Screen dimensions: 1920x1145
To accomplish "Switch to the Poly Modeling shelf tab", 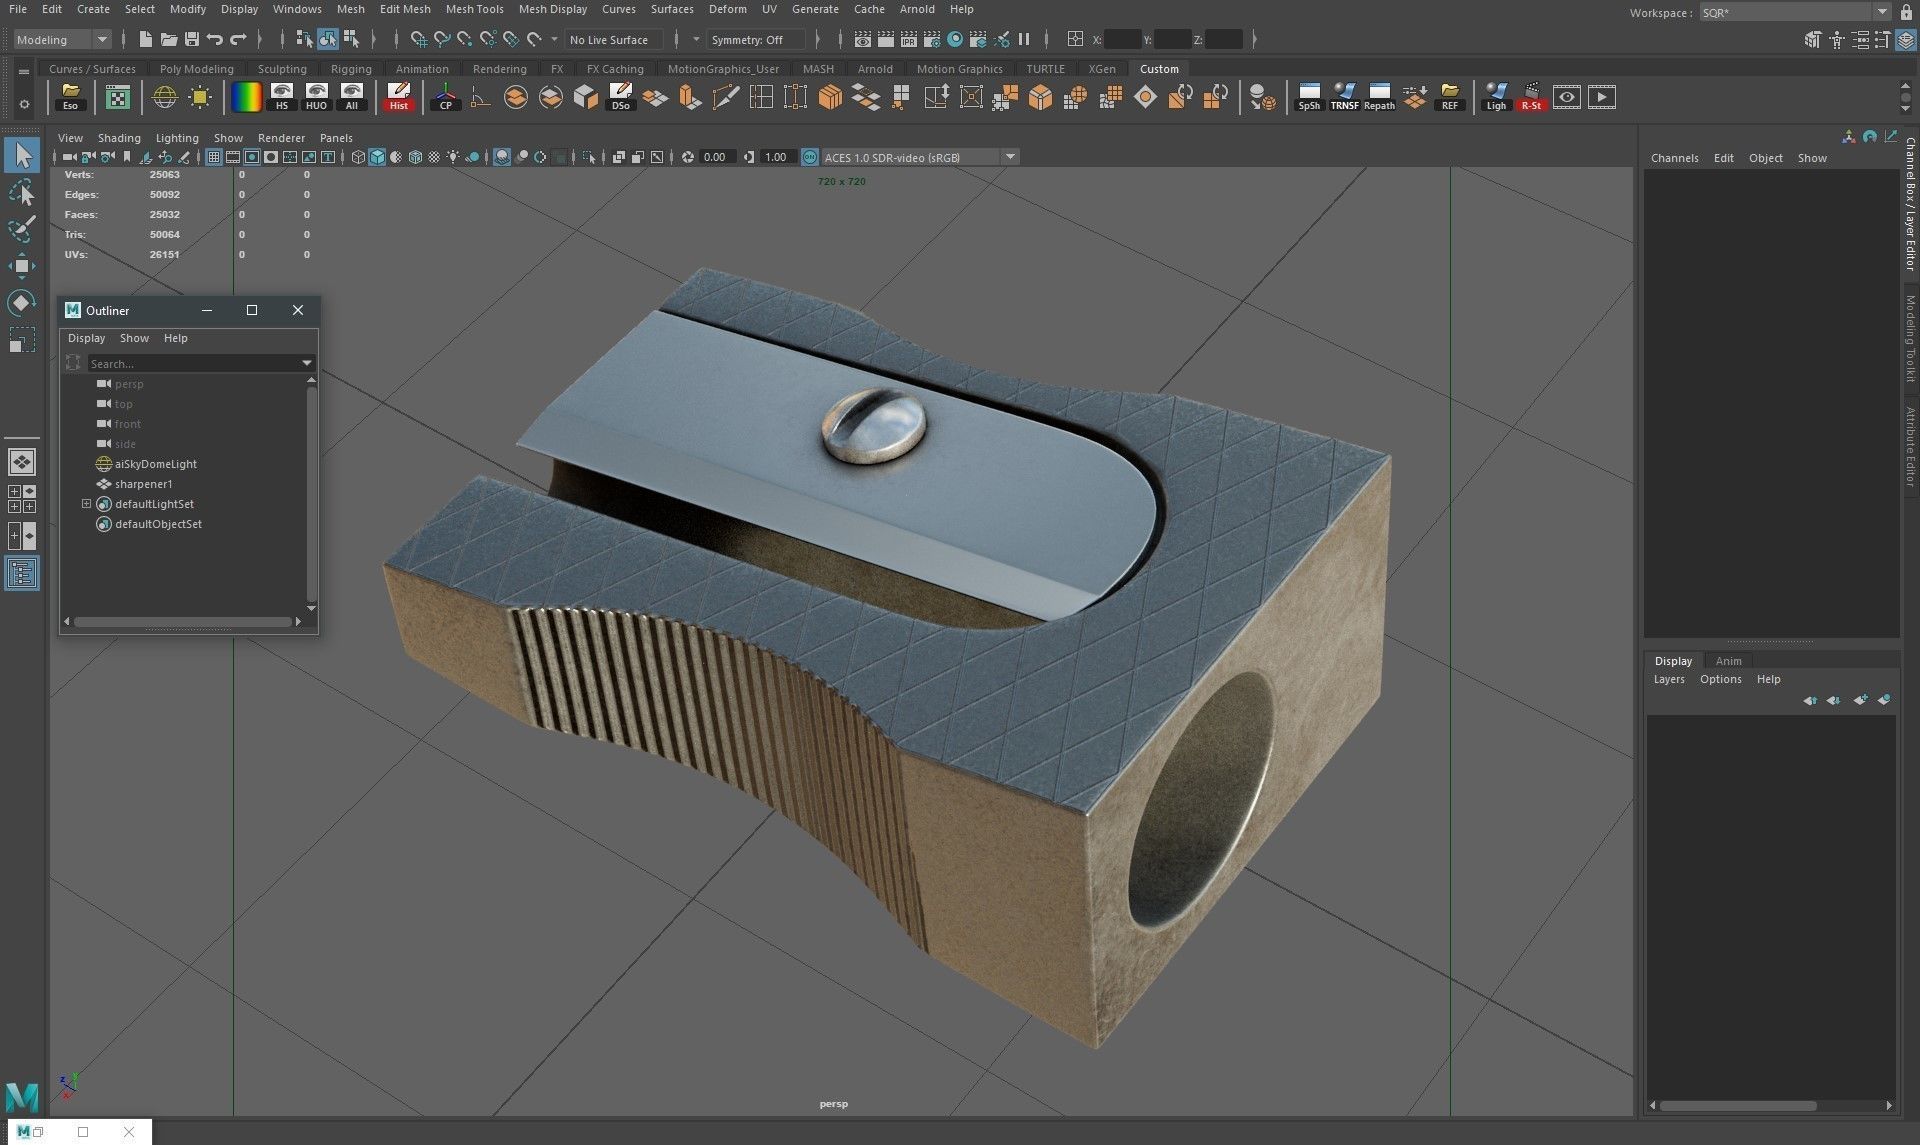I will tap(196, 69).
